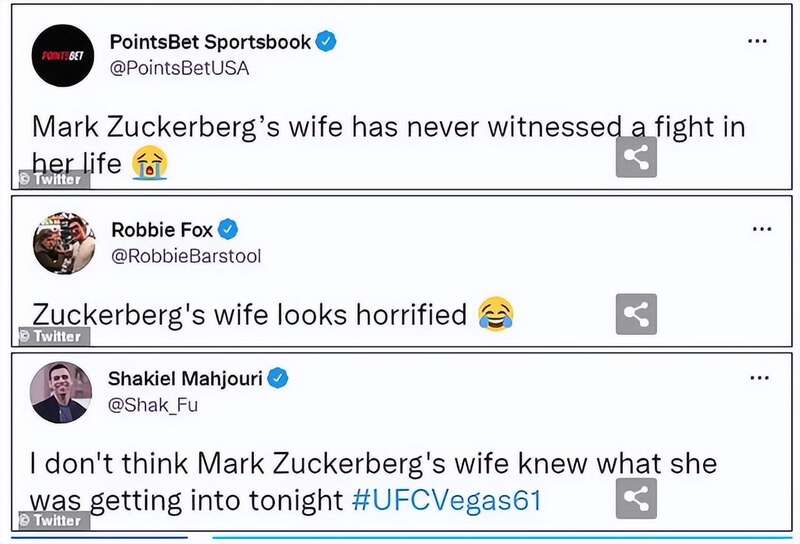Open more options on PointsBet tweet
Viewport: 800px width, 544px height.
pyautogui.click(x=760, y=41)
